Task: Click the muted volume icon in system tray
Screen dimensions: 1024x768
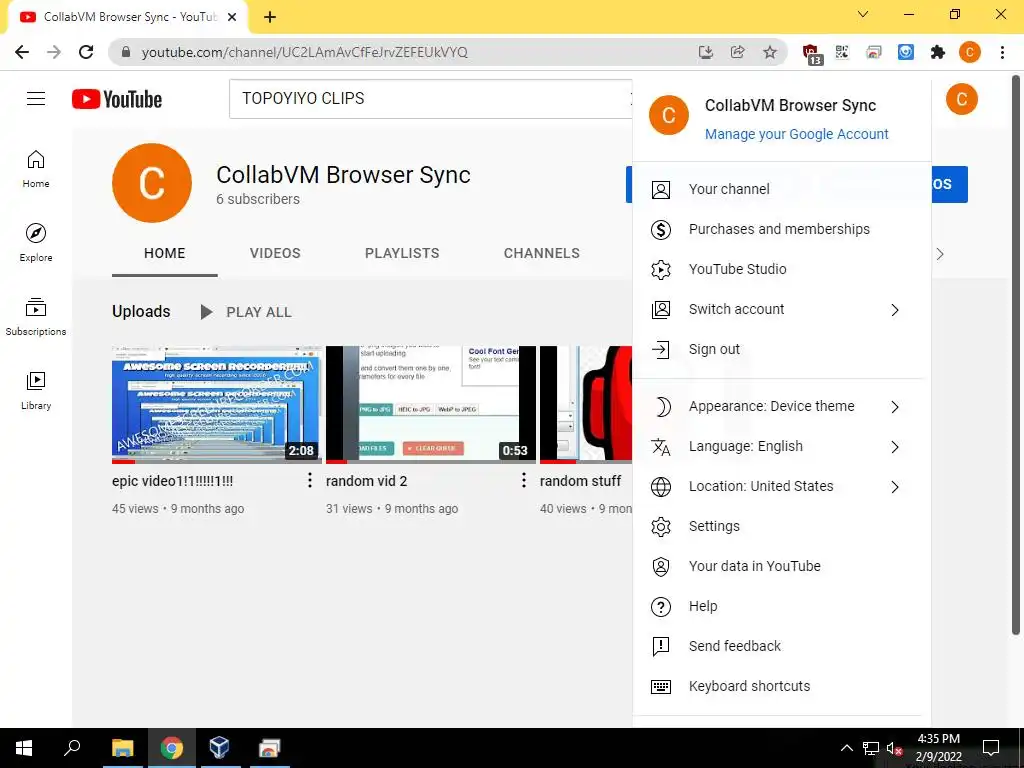Action: pyautogui.click(x=894, y=748)
